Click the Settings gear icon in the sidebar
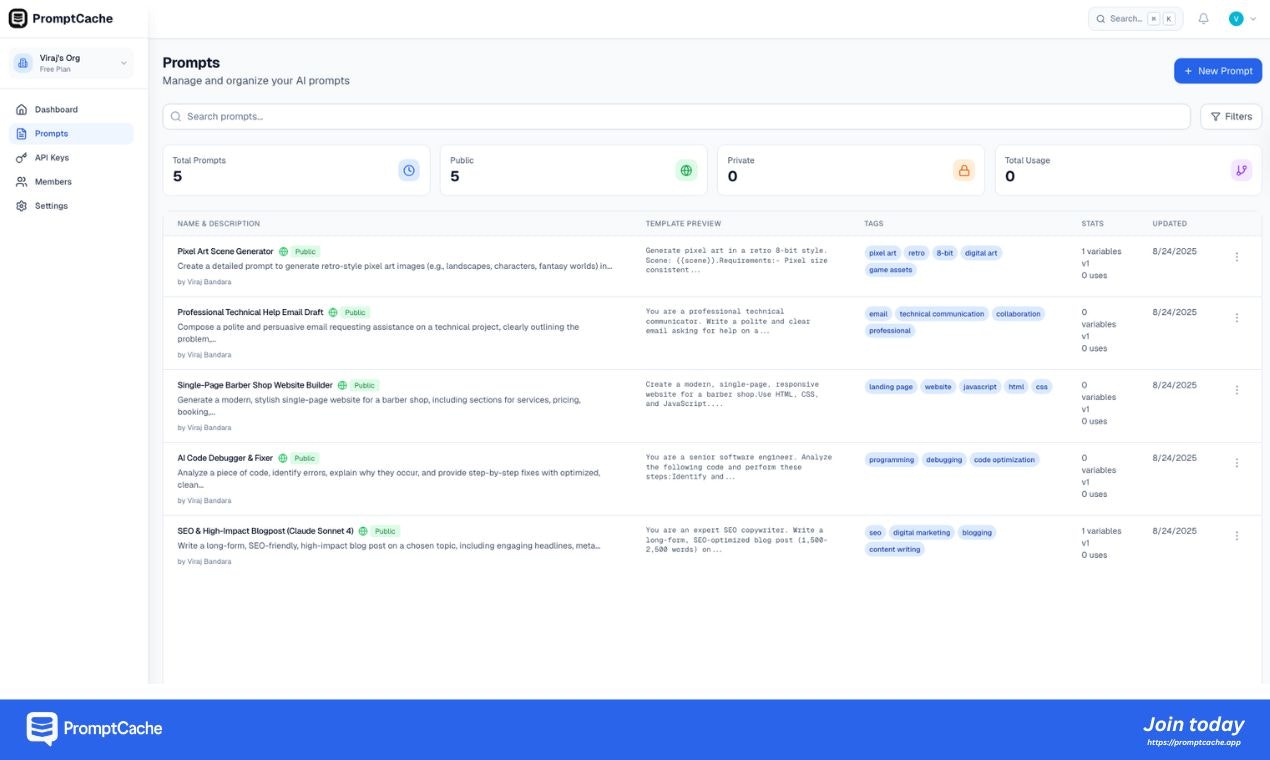 (22, 205)
